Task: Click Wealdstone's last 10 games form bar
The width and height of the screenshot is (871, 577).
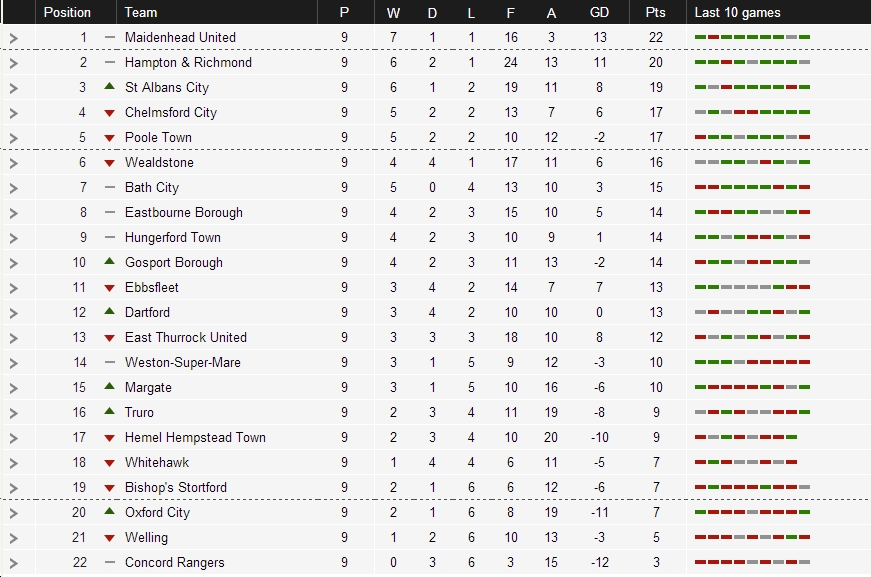Action: click(752, 162)
